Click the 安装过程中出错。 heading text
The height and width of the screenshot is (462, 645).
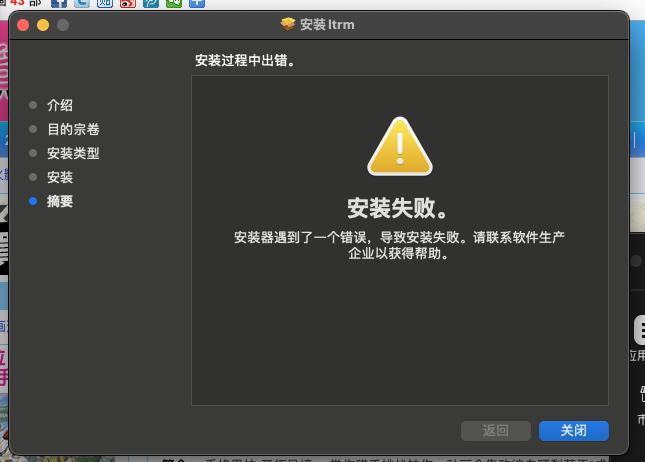[x=245, y=60]
